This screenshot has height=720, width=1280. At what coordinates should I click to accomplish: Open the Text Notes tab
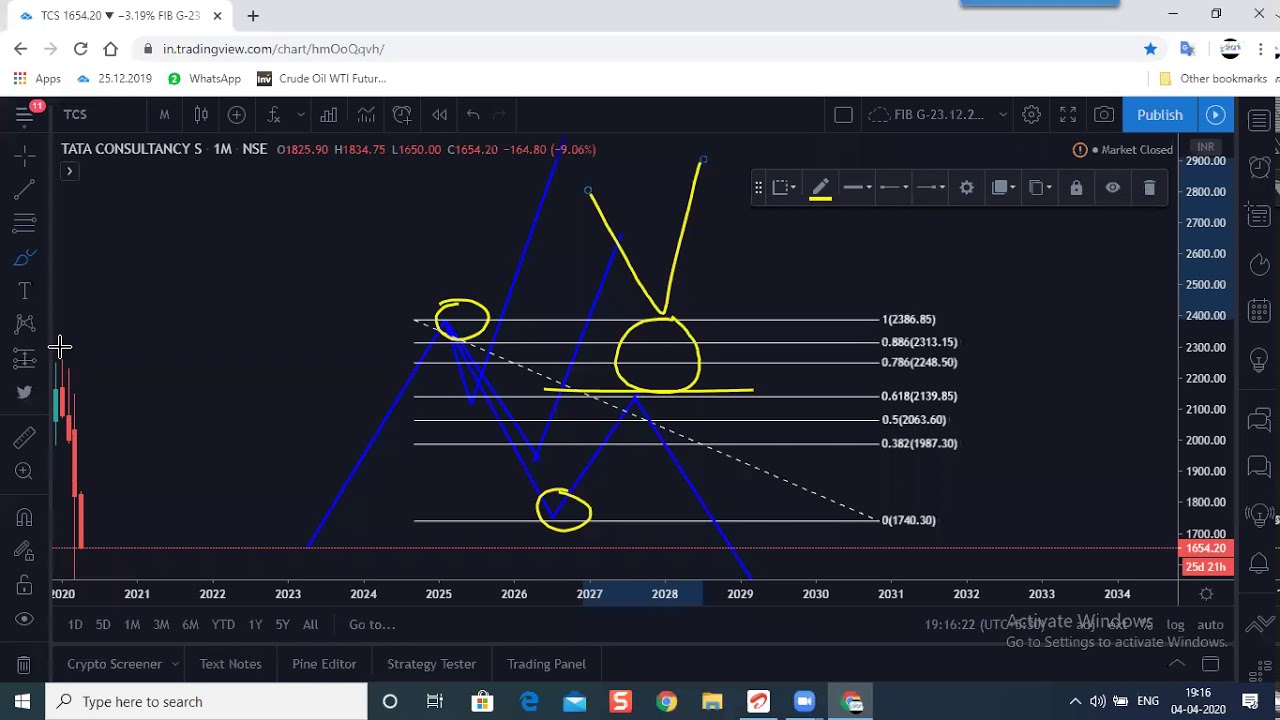[230, 664]
